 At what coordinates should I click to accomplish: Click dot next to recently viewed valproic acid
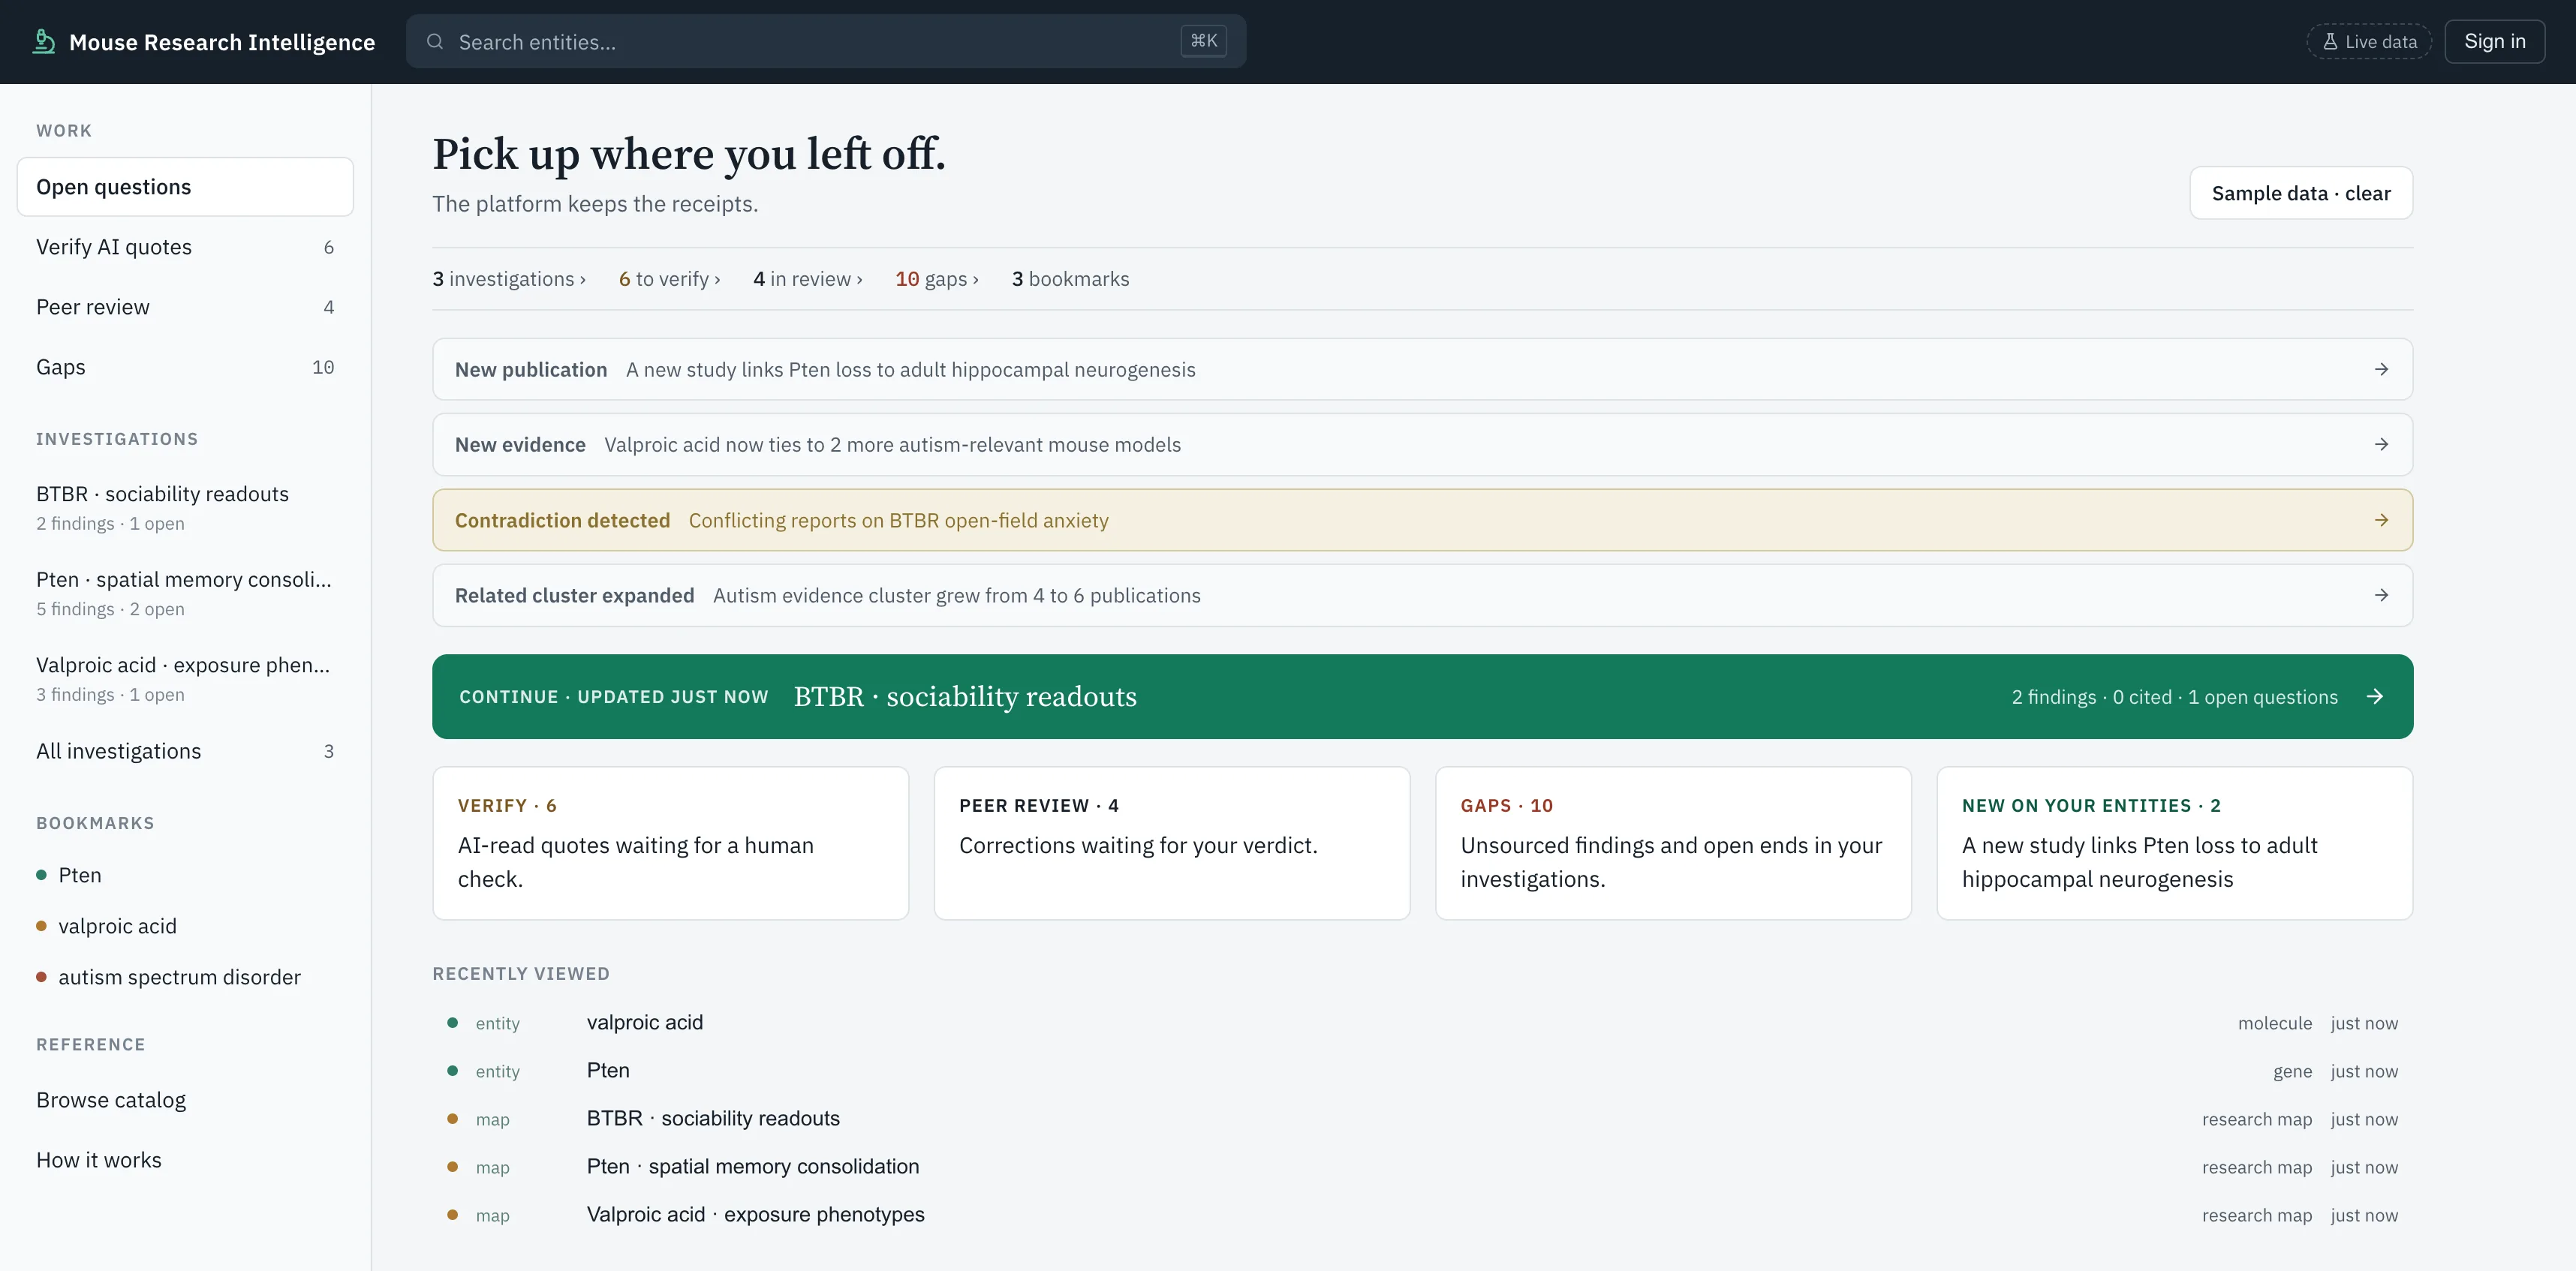pos(453,1023)
